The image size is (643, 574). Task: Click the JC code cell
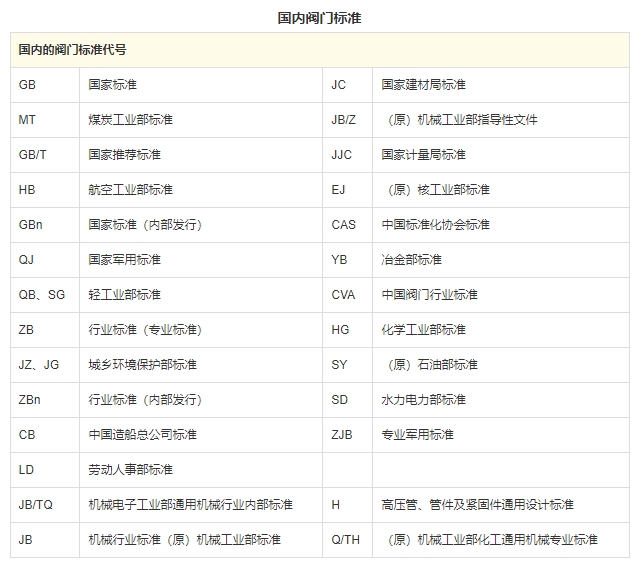pyautogui.click(x=347, y=85)
